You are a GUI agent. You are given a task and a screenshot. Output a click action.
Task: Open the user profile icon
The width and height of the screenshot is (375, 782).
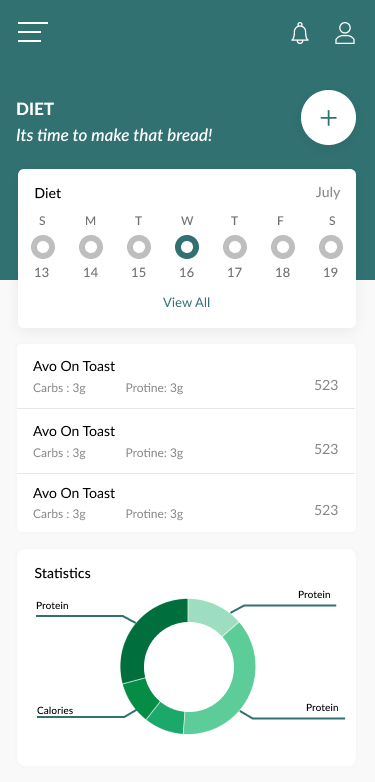click(x=345, y=33)
